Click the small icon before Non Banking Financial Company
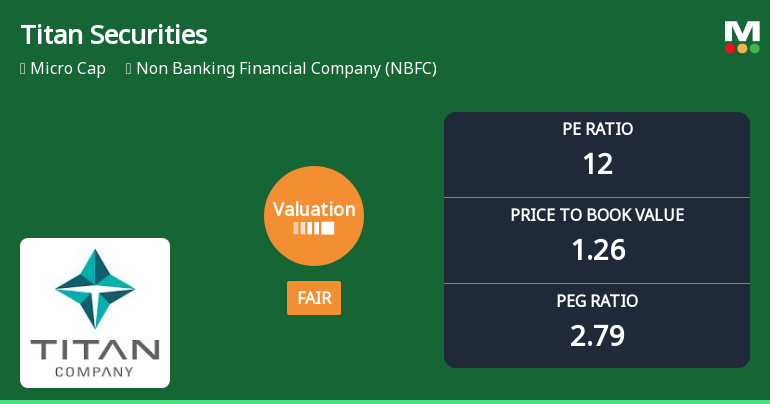The width and height of the screenshot is (770, 404). tap(129, 69)
